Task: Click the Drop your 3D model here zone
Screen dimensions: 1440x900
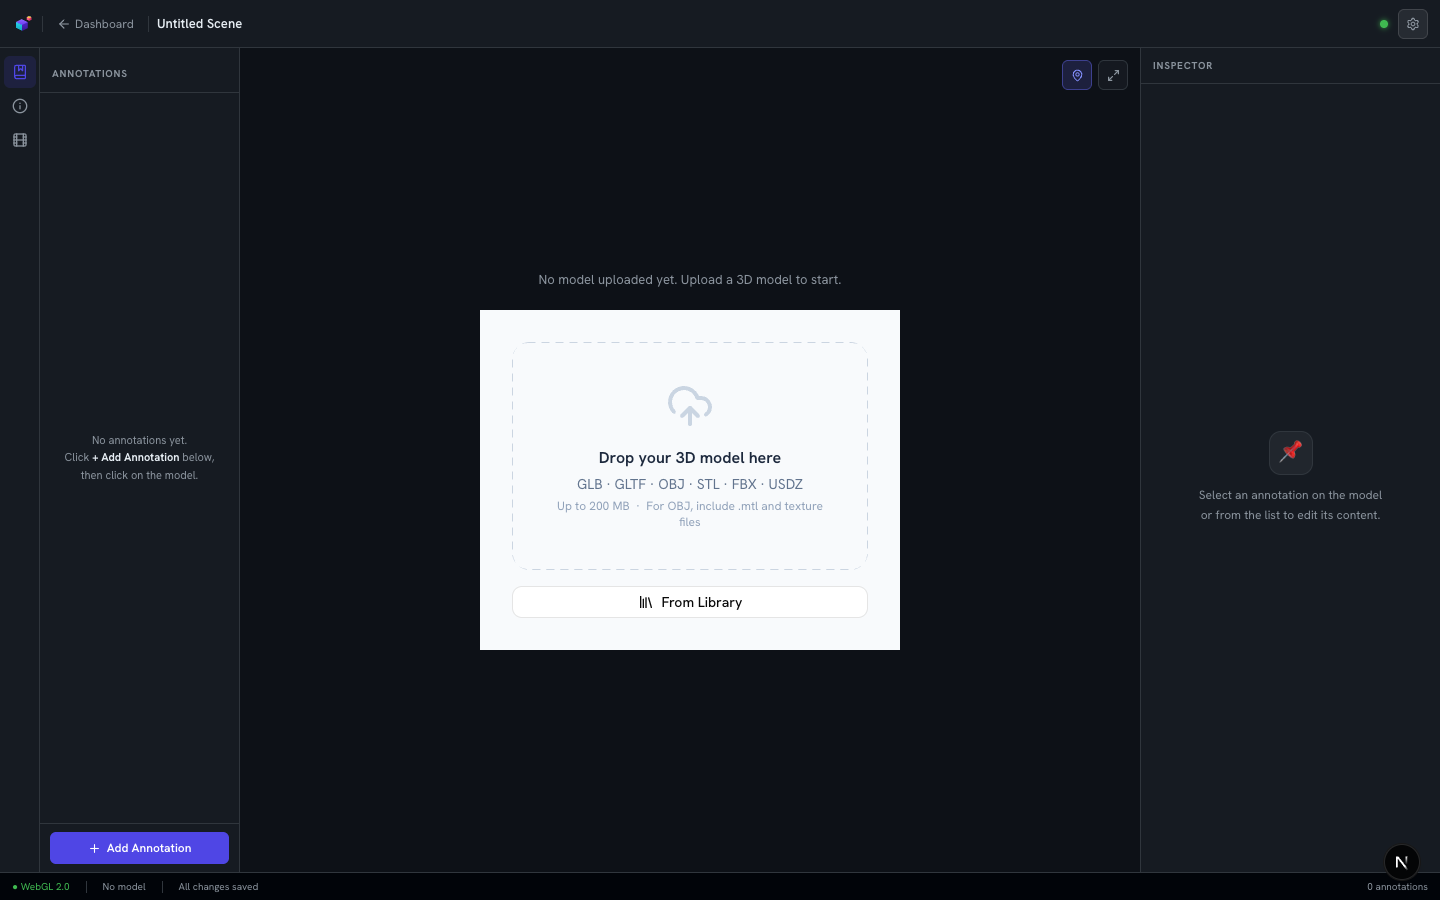Action: tap(690, 456)
